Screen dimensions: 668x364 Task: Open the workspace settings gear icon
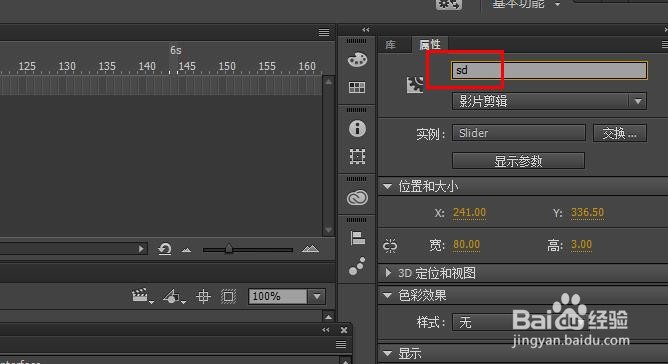(x=449, y=4)
